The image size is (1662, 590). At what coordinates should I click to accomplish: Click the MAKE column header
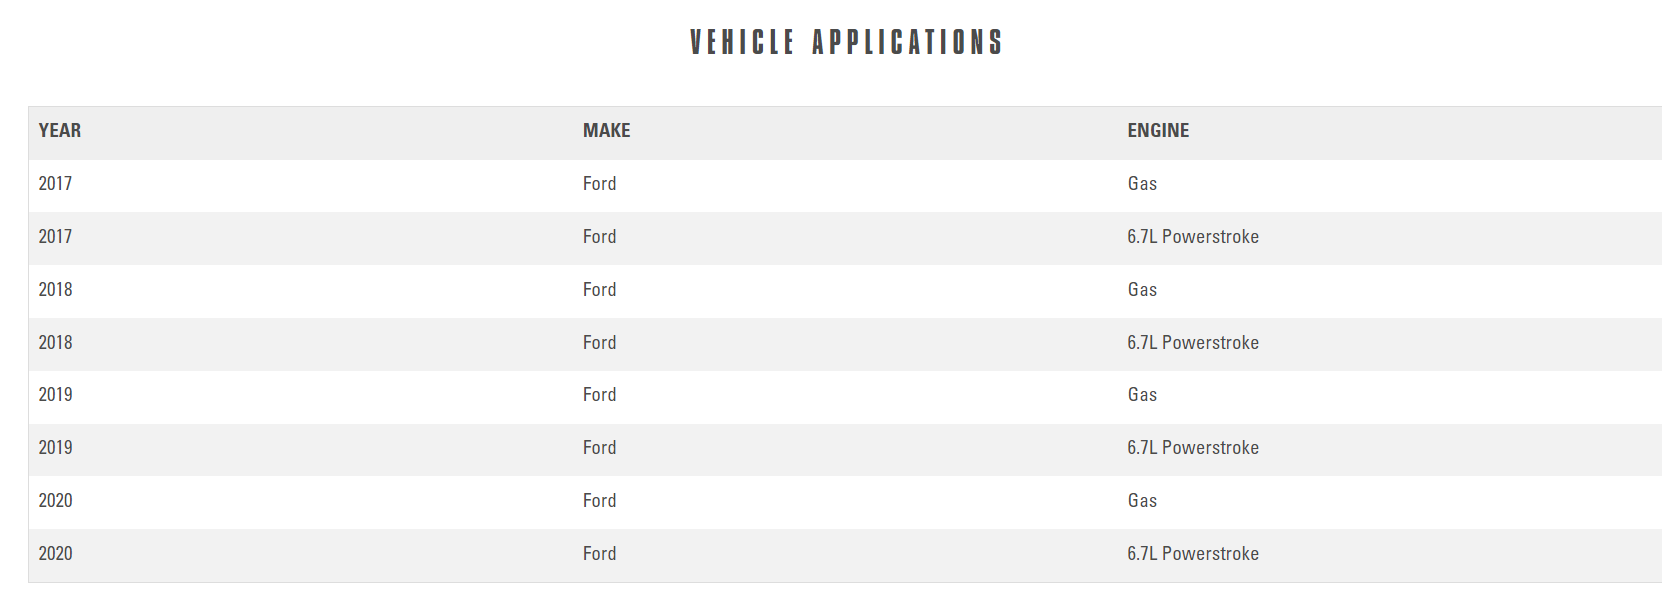(x=606, y=131)
